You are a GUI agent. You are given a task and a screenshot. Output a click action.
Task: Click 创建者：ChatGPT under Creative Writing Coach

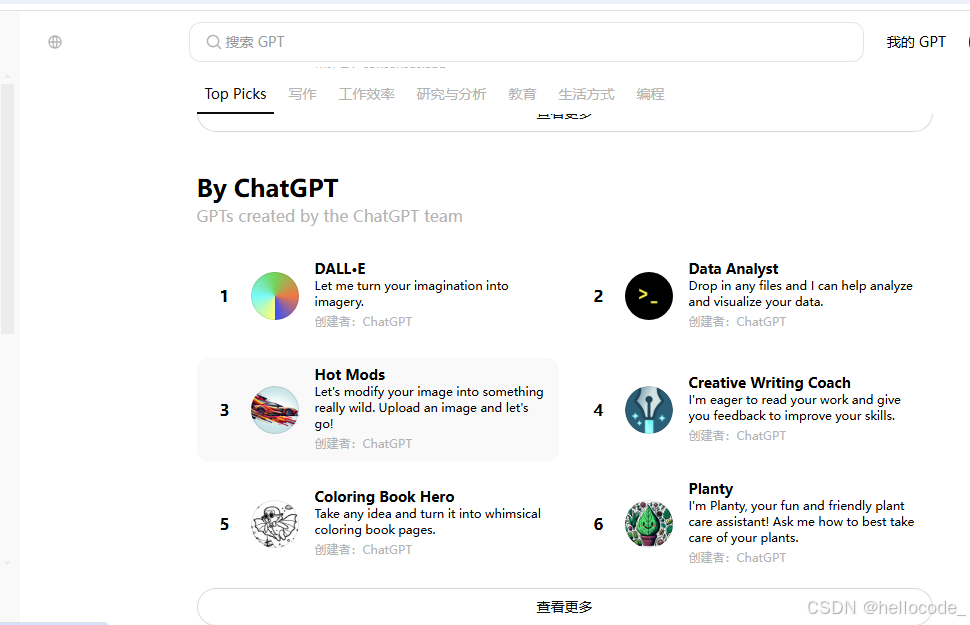point(737,436)
